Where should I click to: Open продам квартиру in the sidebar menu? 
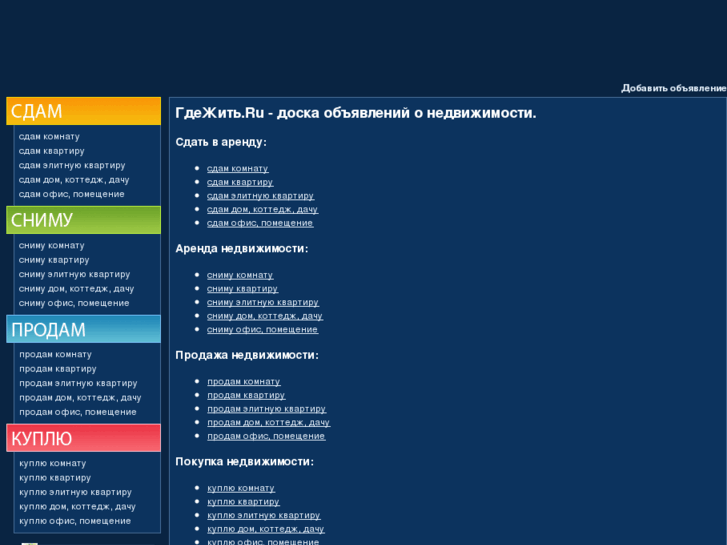[x=58, y=369]
